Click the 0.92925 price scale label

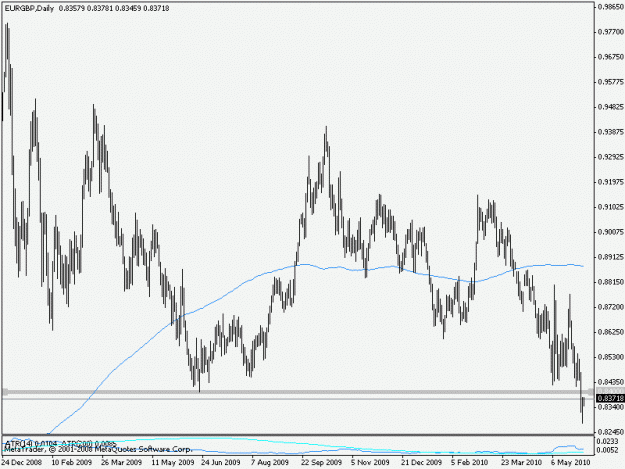[x=611, y=157]
